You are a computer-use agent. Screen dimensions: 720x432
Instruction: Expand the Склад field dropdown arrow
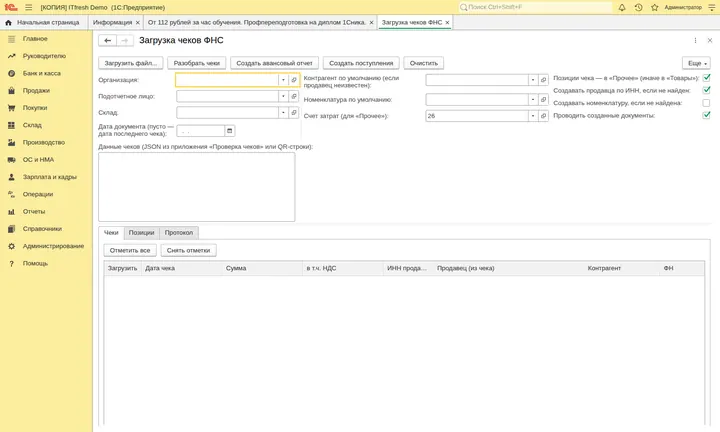click(x=283, y=112)
